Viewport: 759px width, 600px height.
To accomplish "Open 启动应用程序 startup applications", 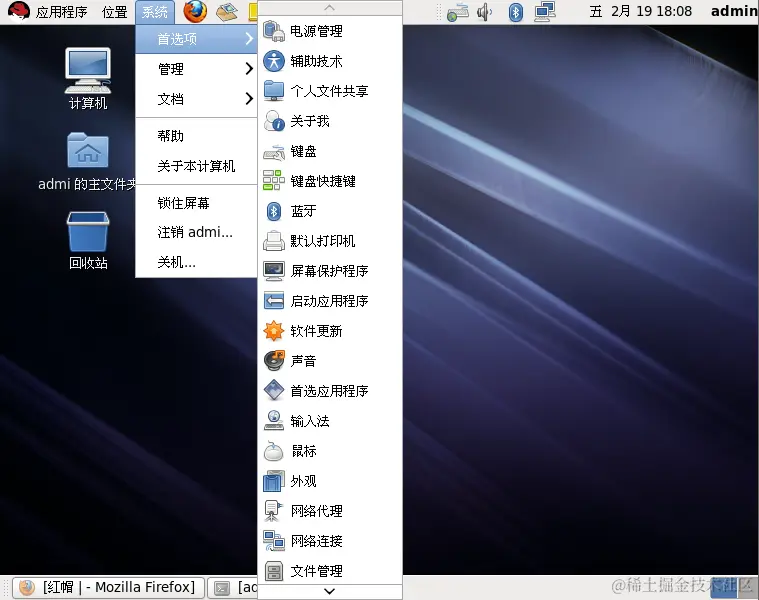I will click(330, 301).
